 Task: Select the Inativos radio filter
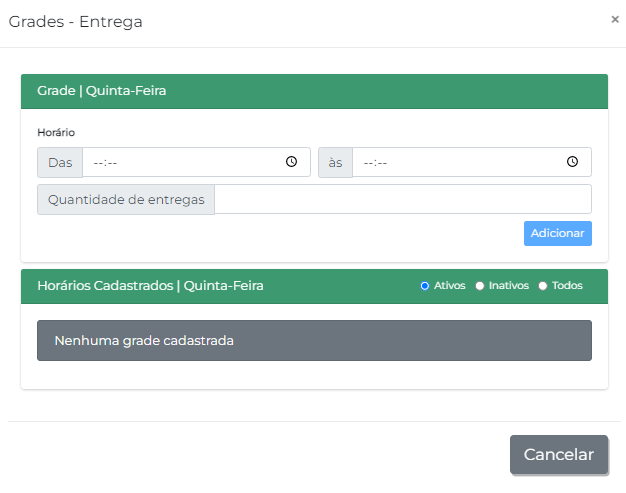click(x=480, y=286)
